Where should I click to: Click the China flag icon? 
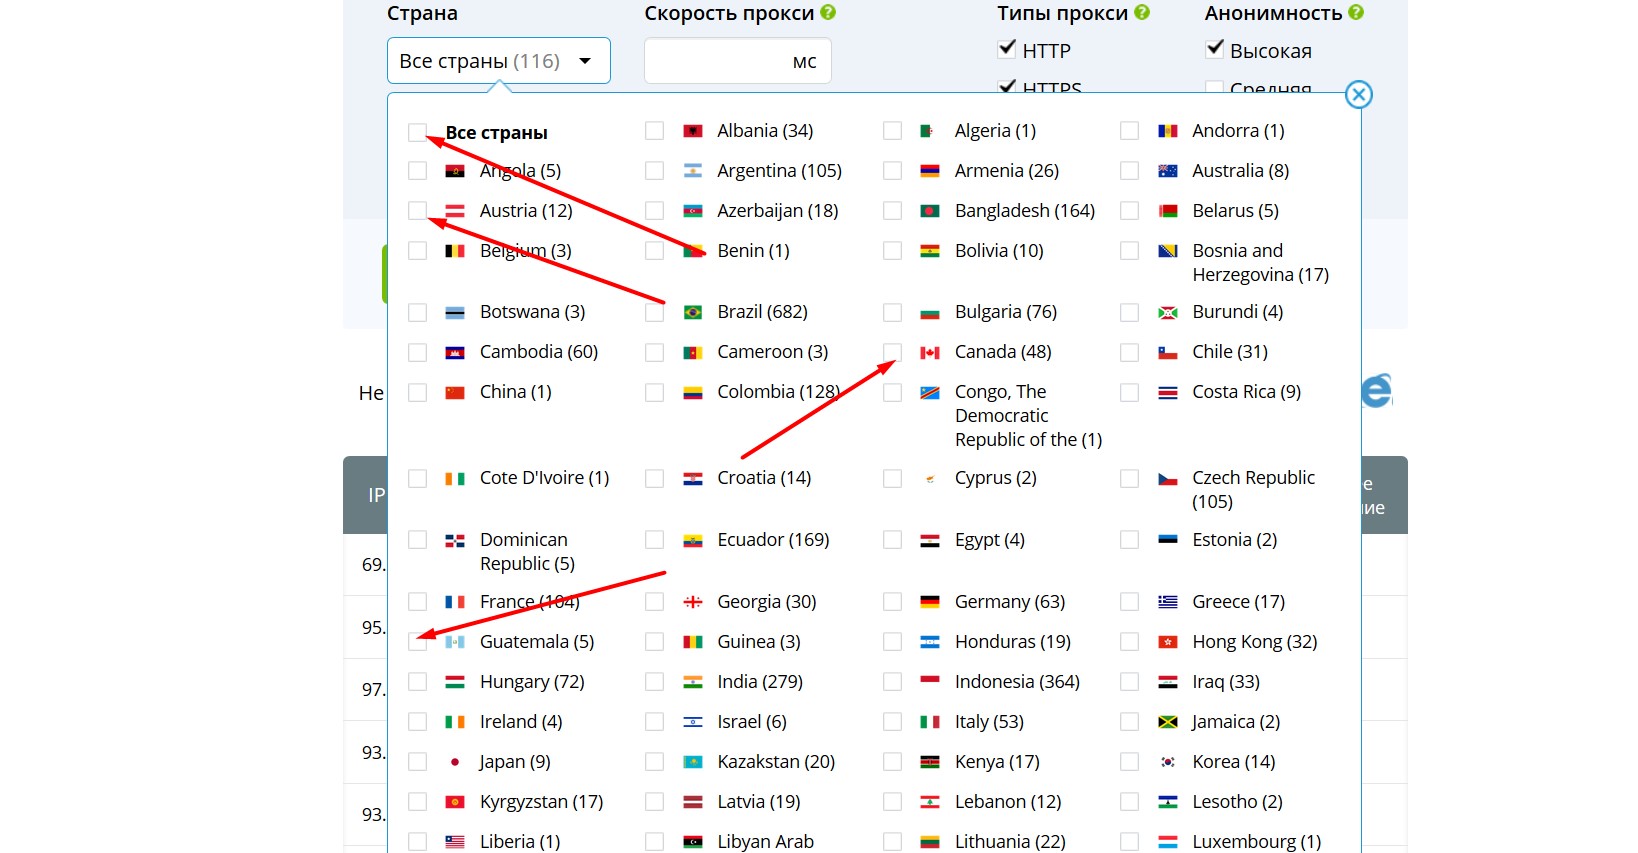point(455,392)
